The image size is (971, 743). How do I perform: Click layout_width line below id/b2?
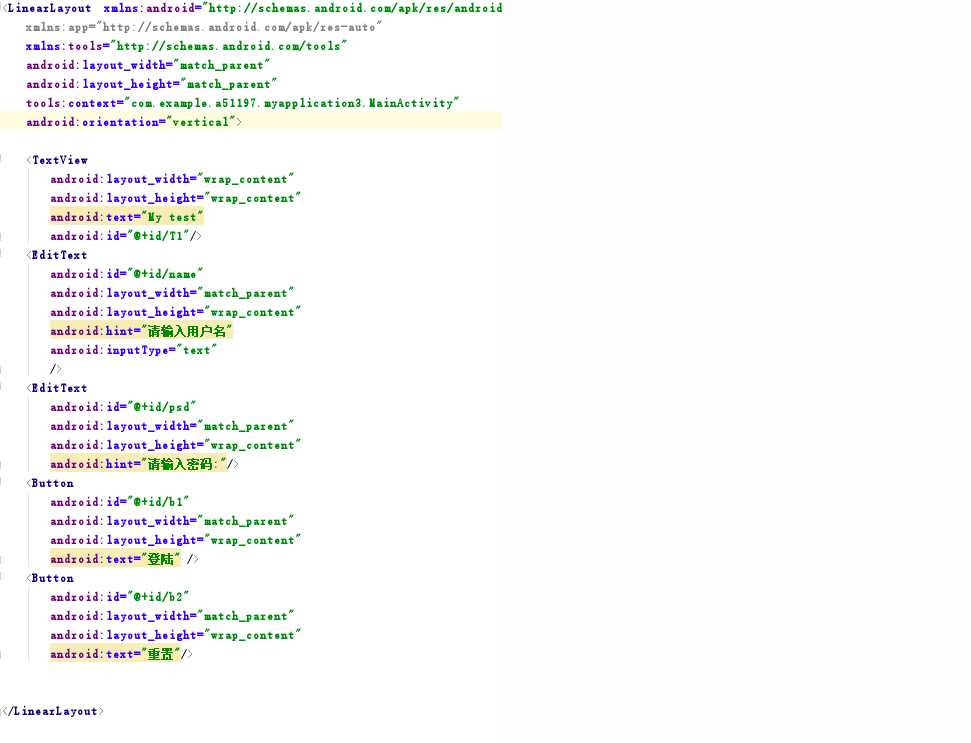click(172, 617)
